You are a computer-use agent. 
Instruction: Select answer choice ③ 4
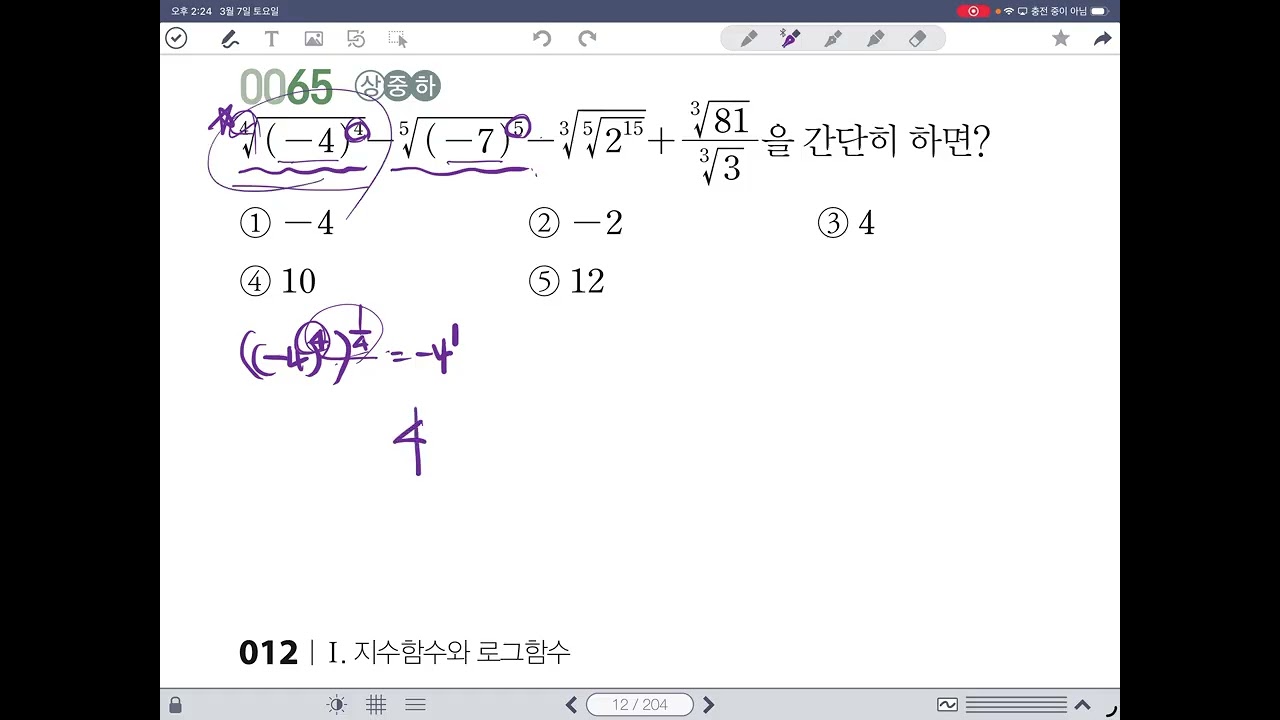coord(846,223)
